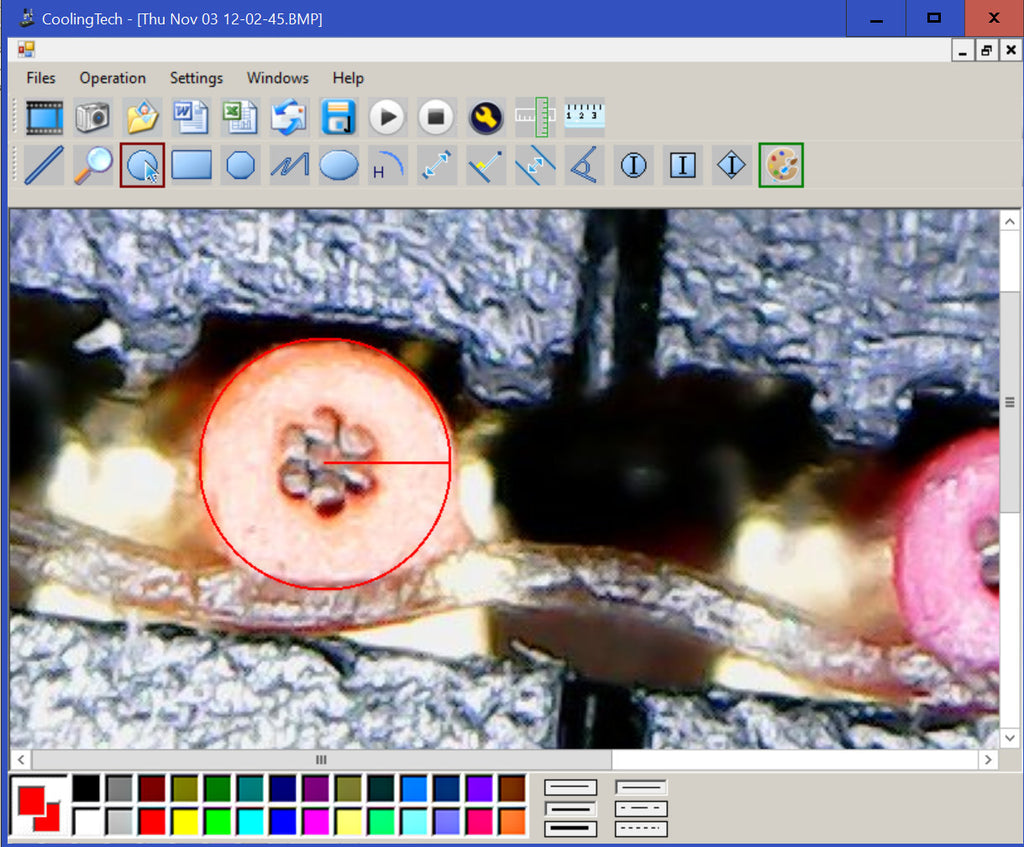Select the thickest solid line width
Viewport: 1024px width, 847px height.
570,829
